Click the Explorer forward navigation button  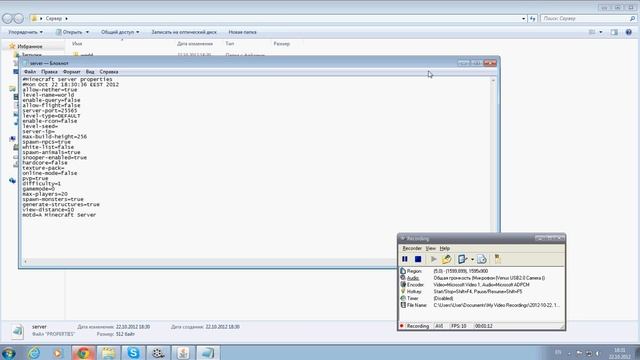(x=19, y=18)
